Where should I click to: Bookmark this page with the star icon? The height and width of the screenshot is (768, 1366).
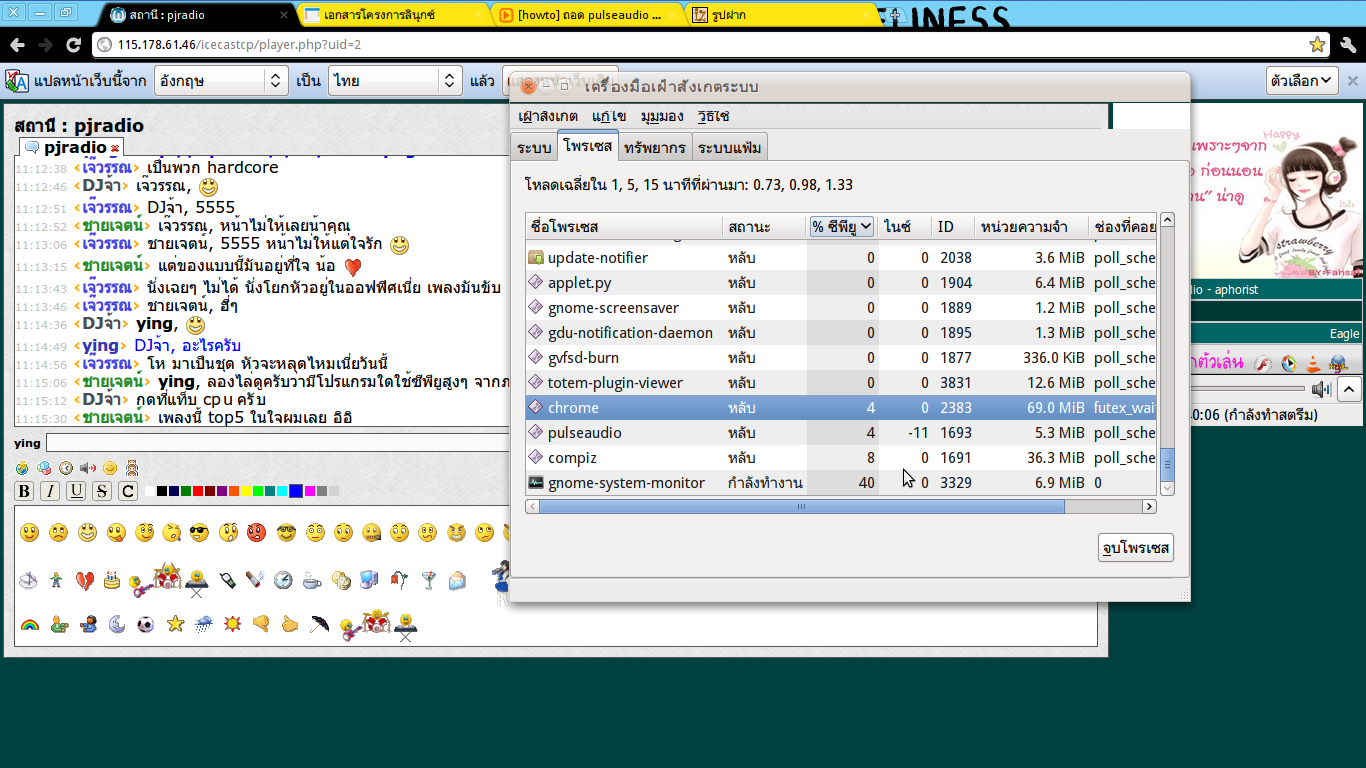click(1317, 45)
